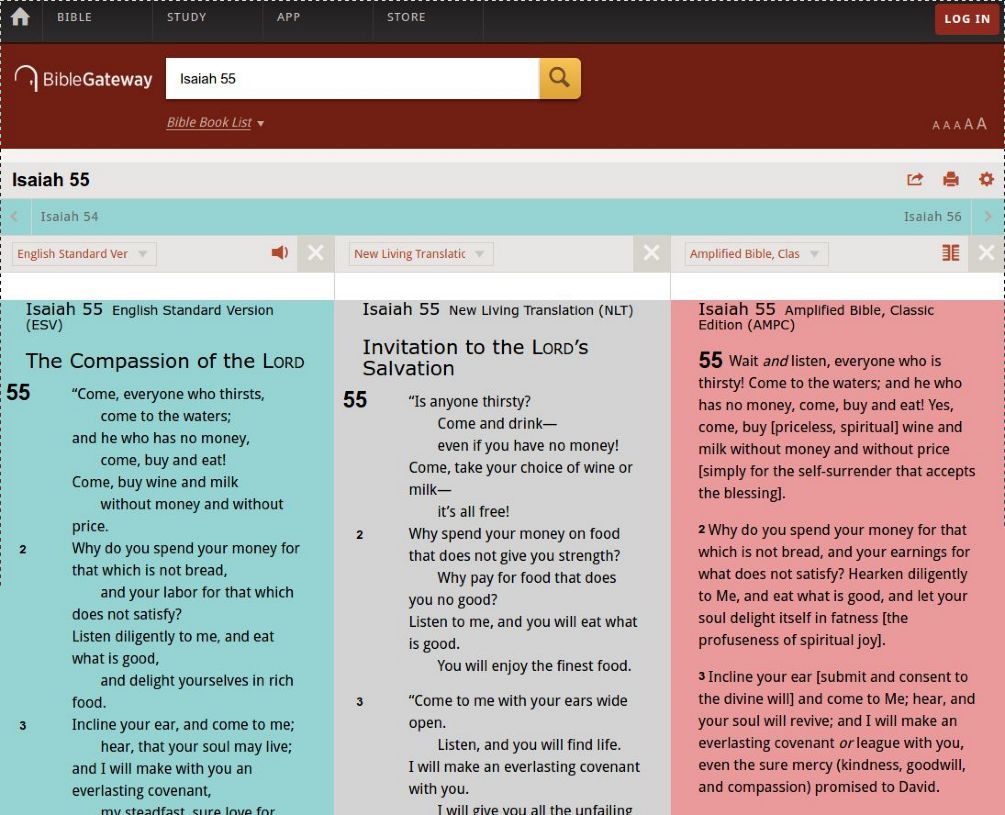
Task: Go to previous chapter left arrow
Action: 14,217
